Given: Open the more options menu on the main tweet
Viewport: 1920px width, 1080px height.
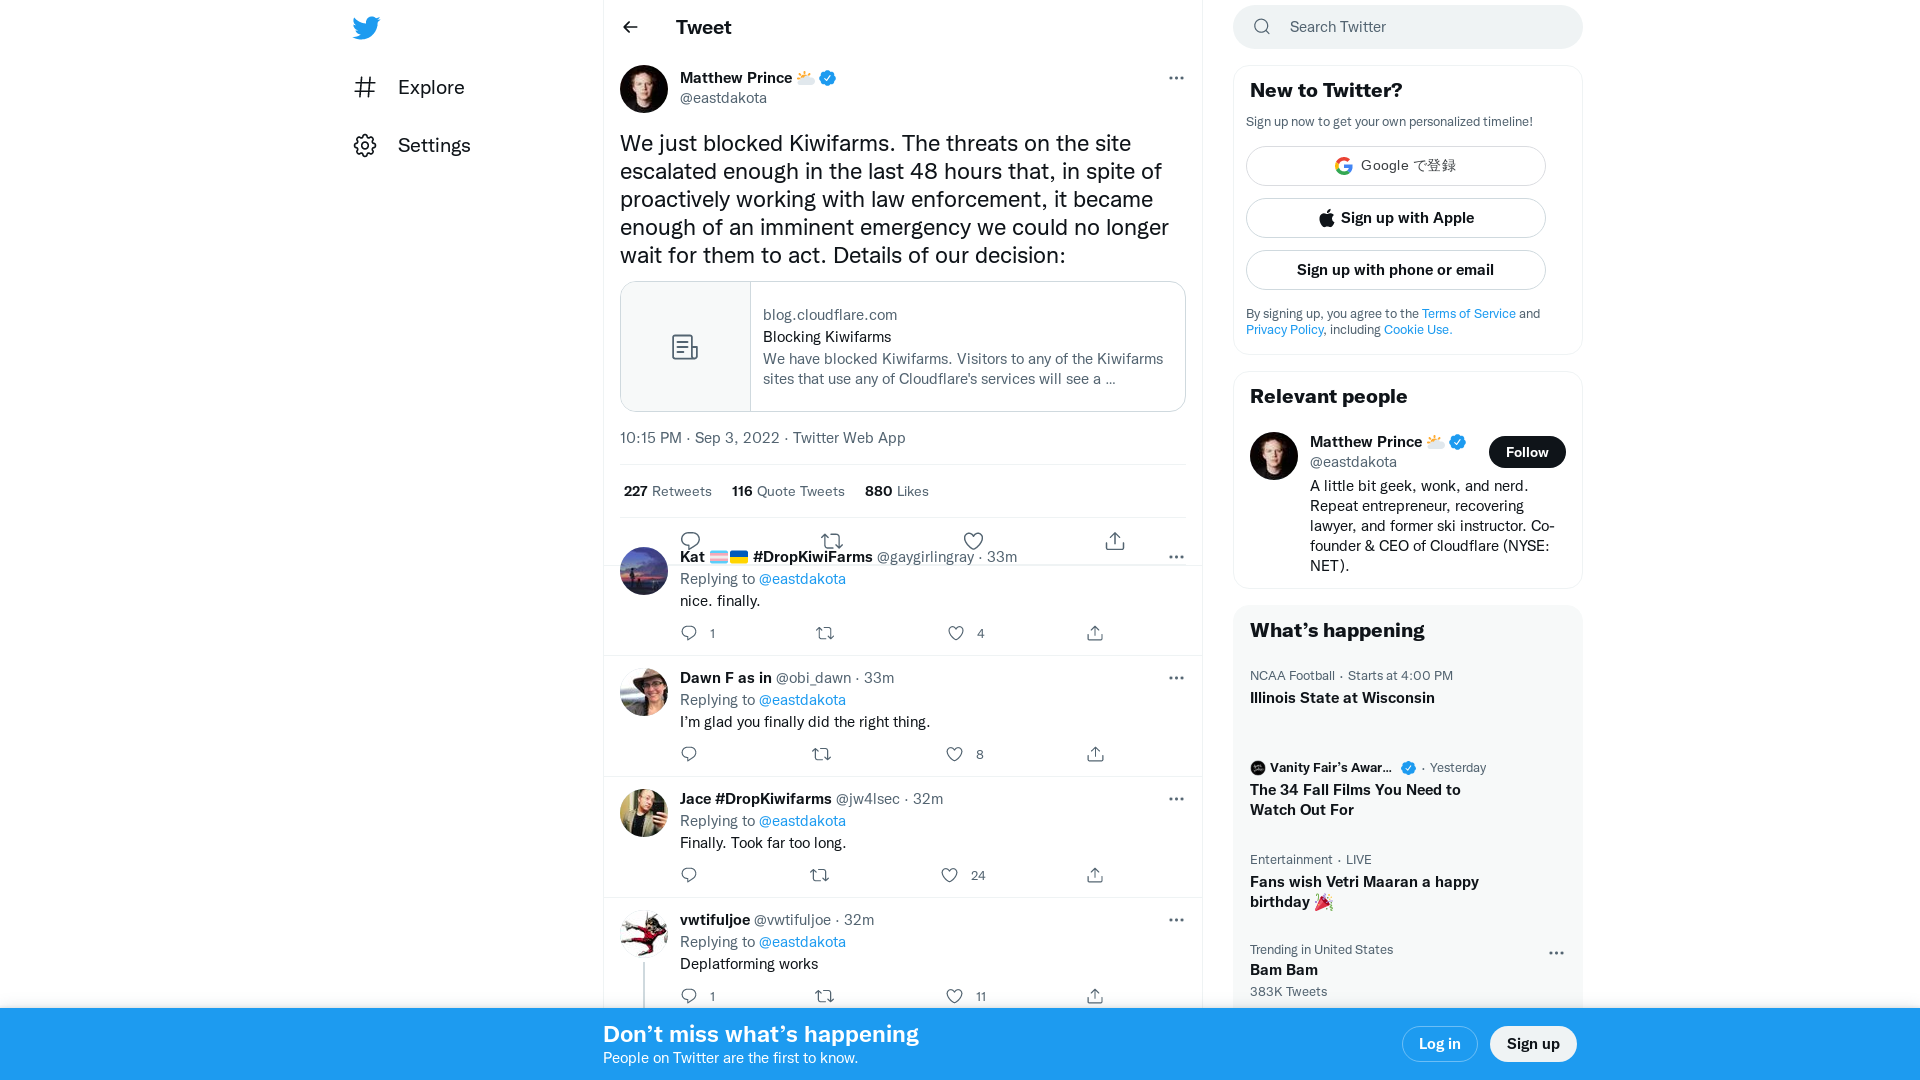Looking at the screenshot, I should [x=1176, y=77].
